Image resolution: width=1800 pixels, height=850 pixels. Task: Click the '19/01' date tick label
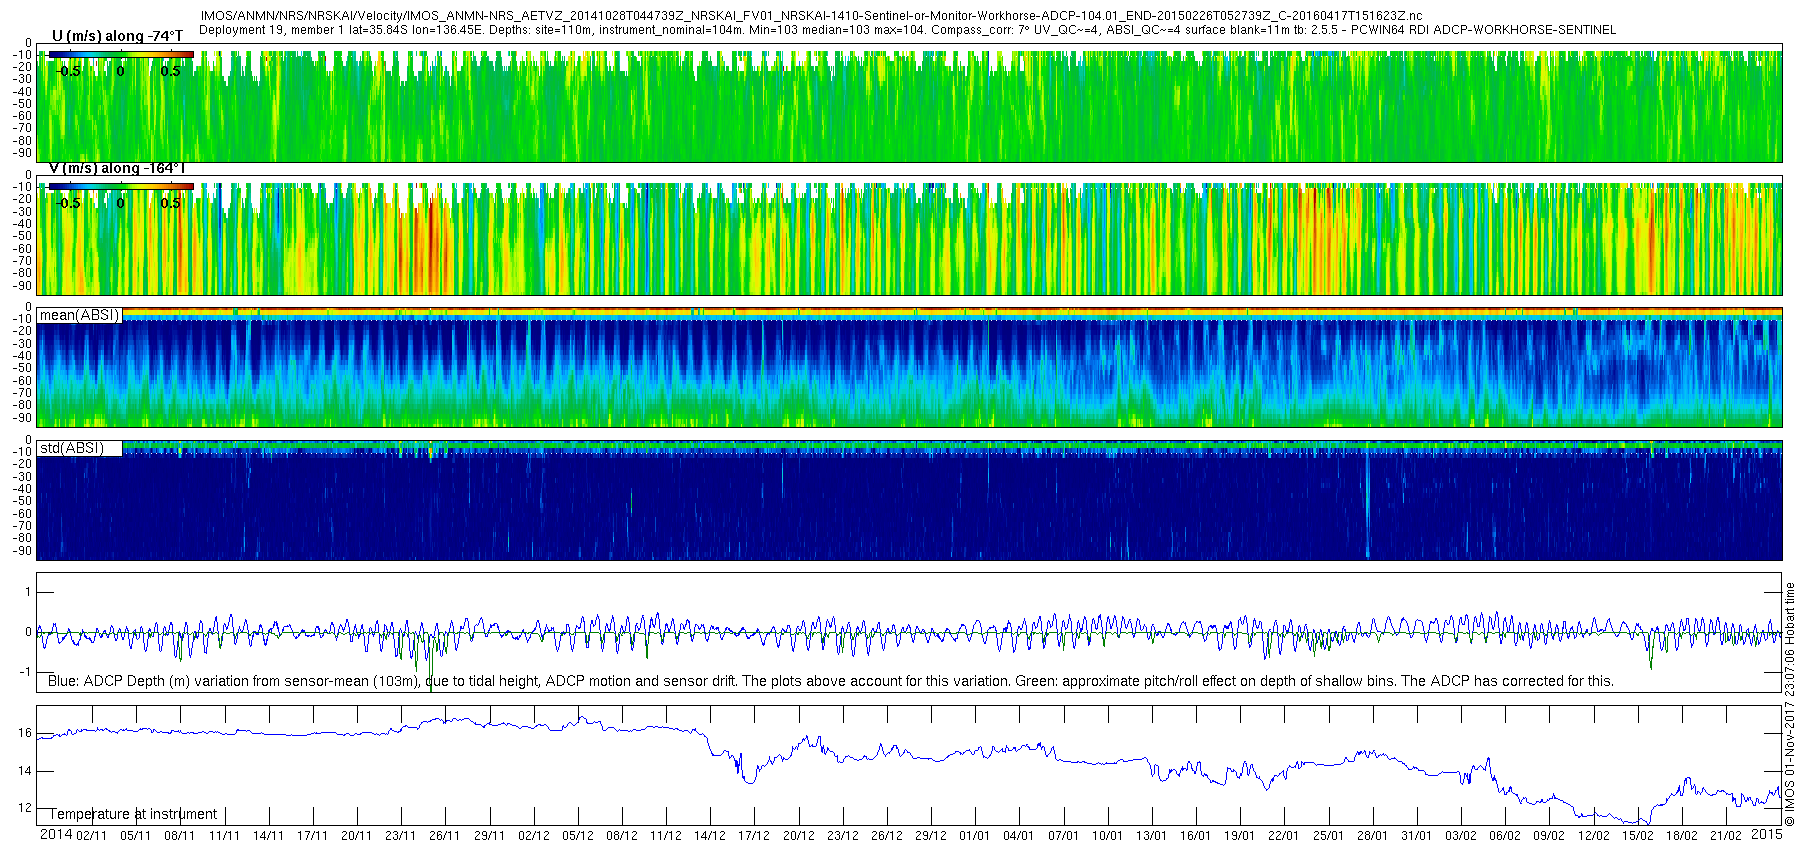tap(1240, 836)
